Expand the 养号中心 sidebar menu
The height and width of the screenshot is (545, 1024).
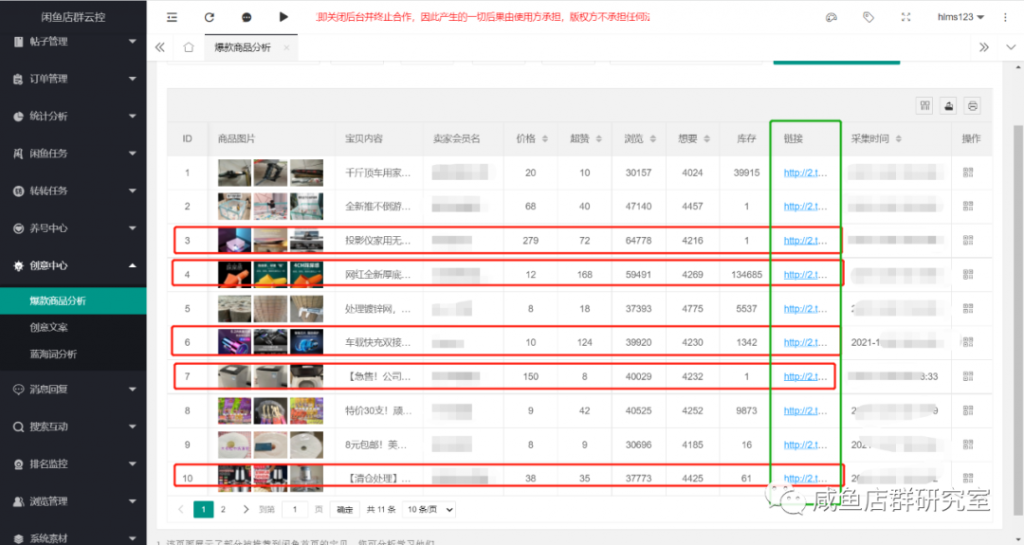73,228
